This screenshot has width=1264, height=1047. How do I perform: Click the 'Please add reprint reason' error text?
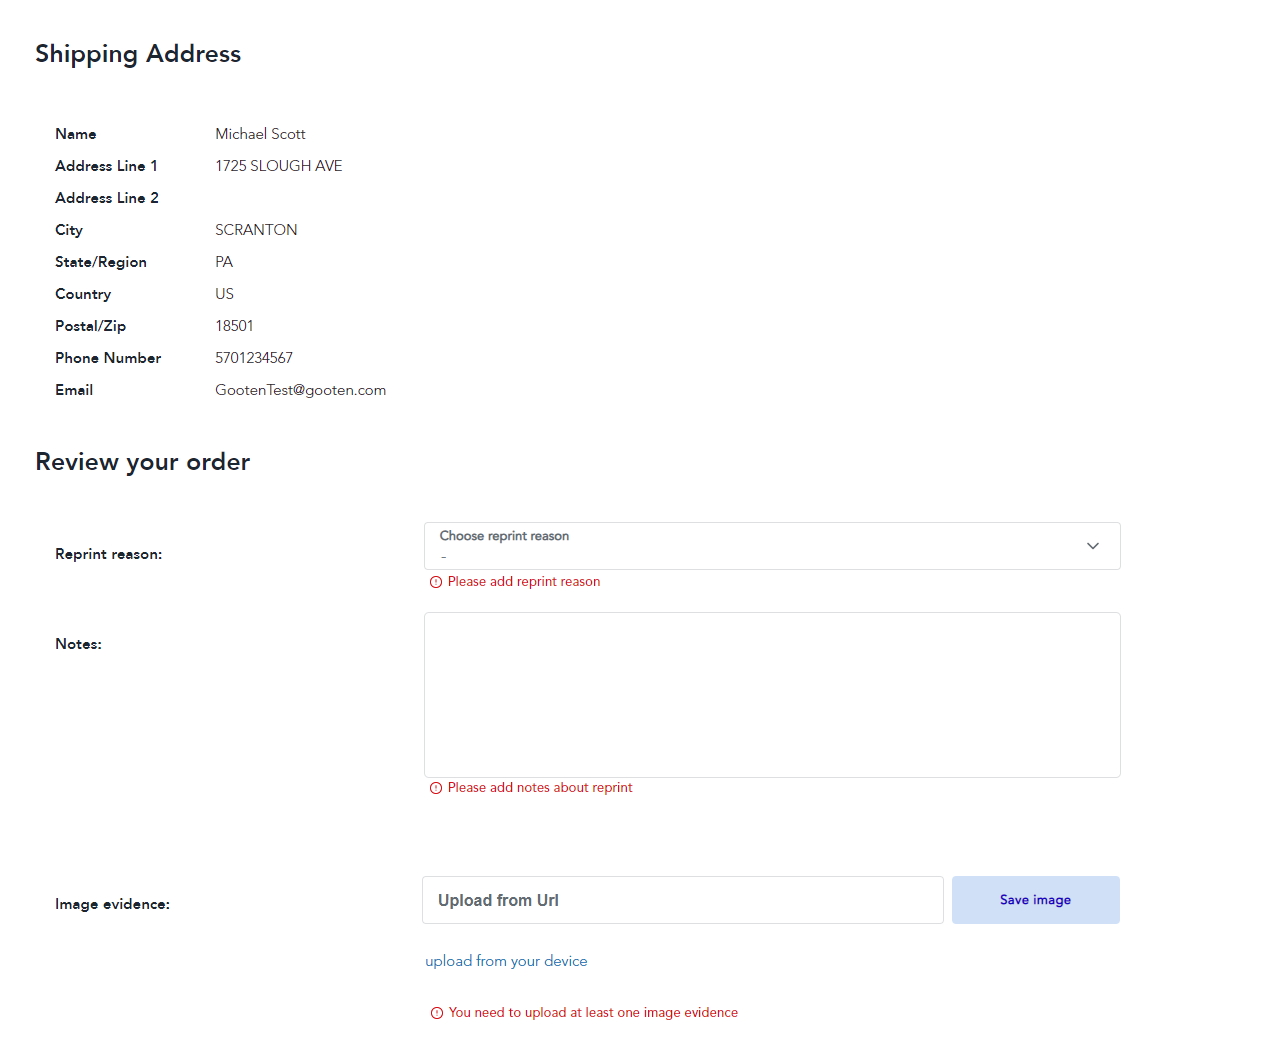coord(523,582)
